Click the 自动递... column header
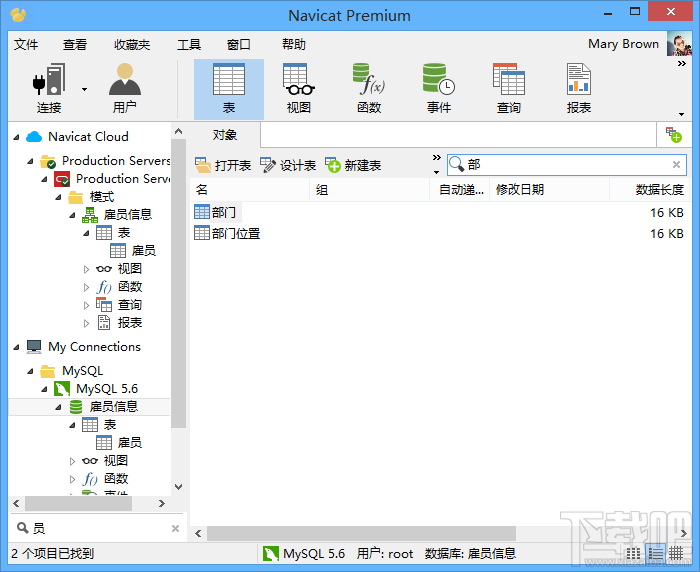The width and height of the screenshot is (700, 572). click(460, 190)
